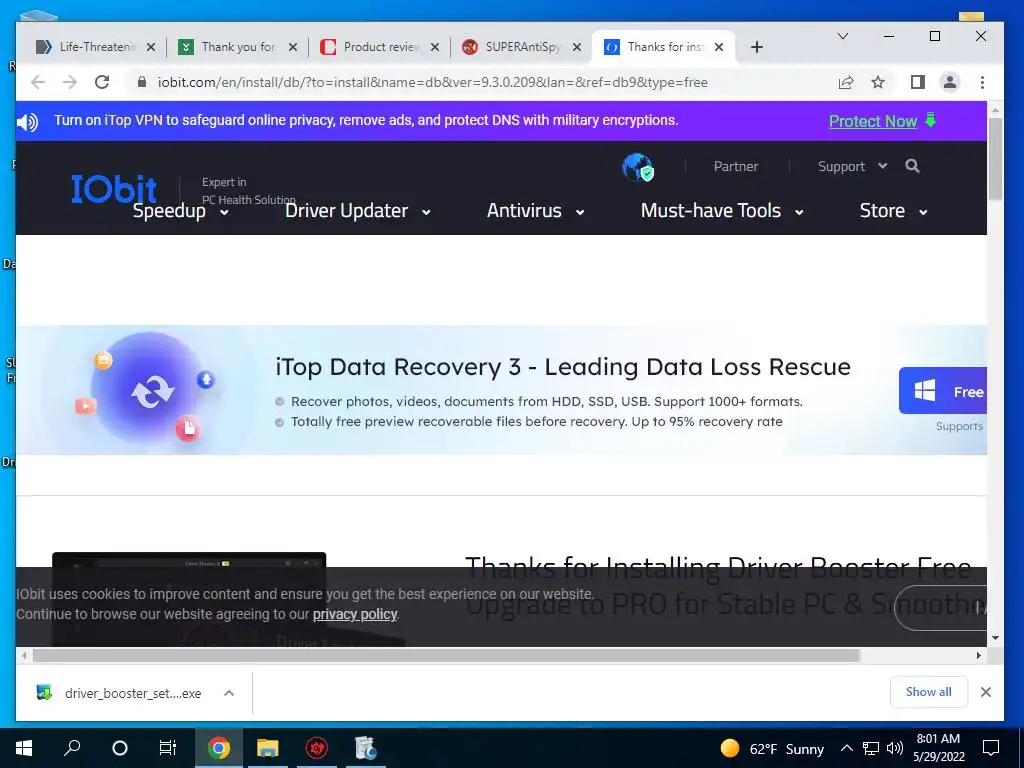Click the Free download button

942,391
